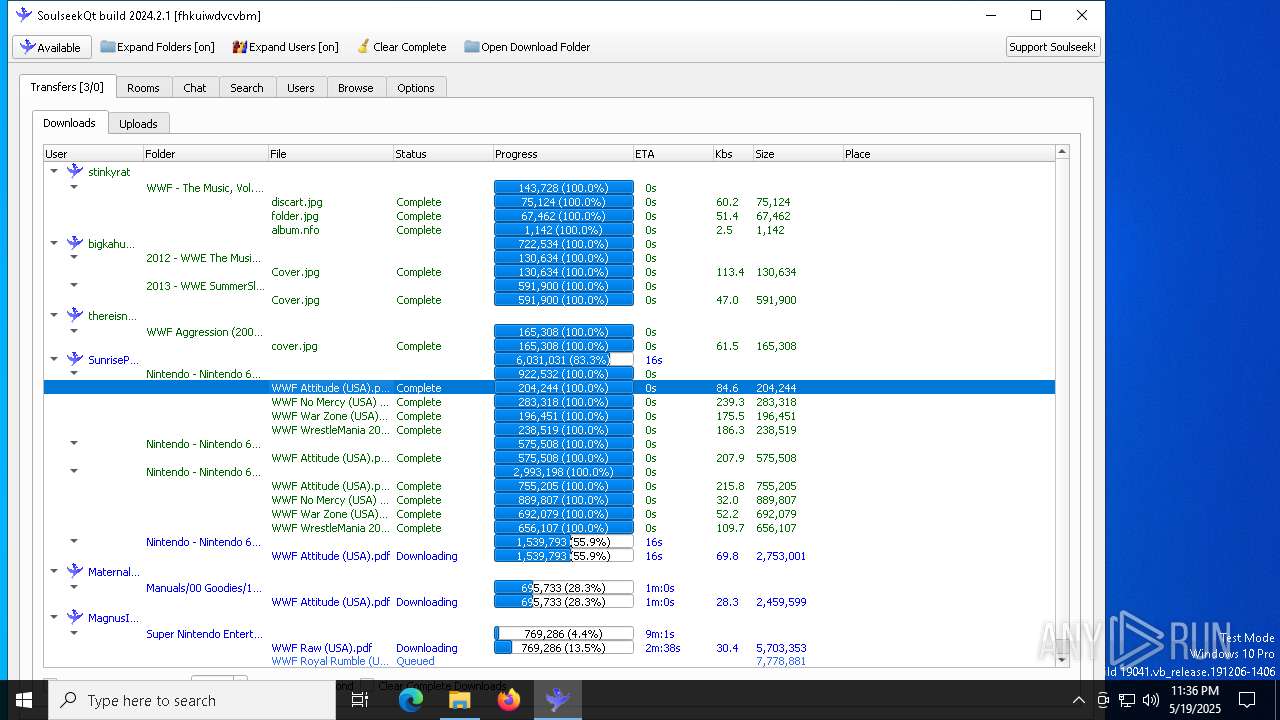Launch Firefox from the taskbar
The image size is (1280, 720).
[x=509, y=700]
